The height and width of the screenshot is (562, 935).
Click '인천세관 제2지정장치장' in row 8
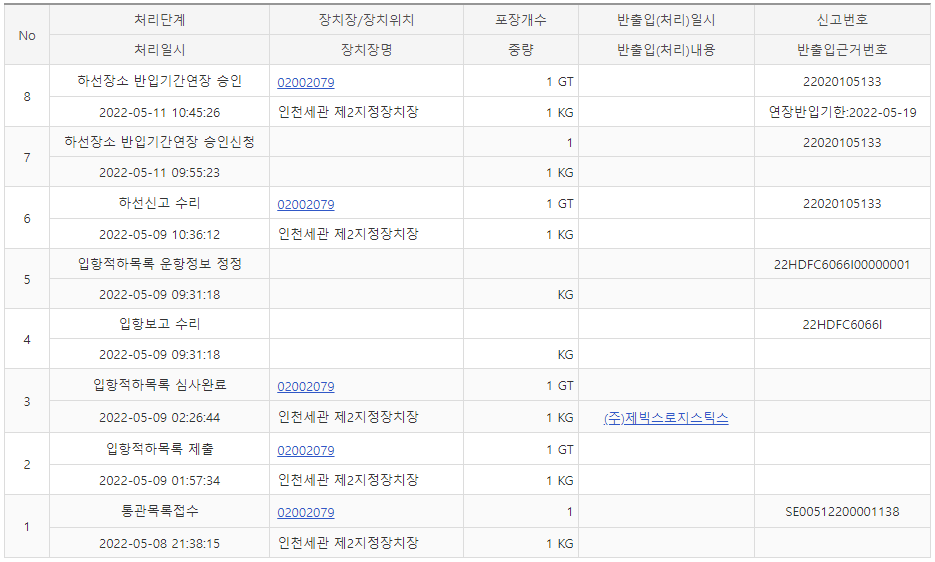[x=348, y=112]
